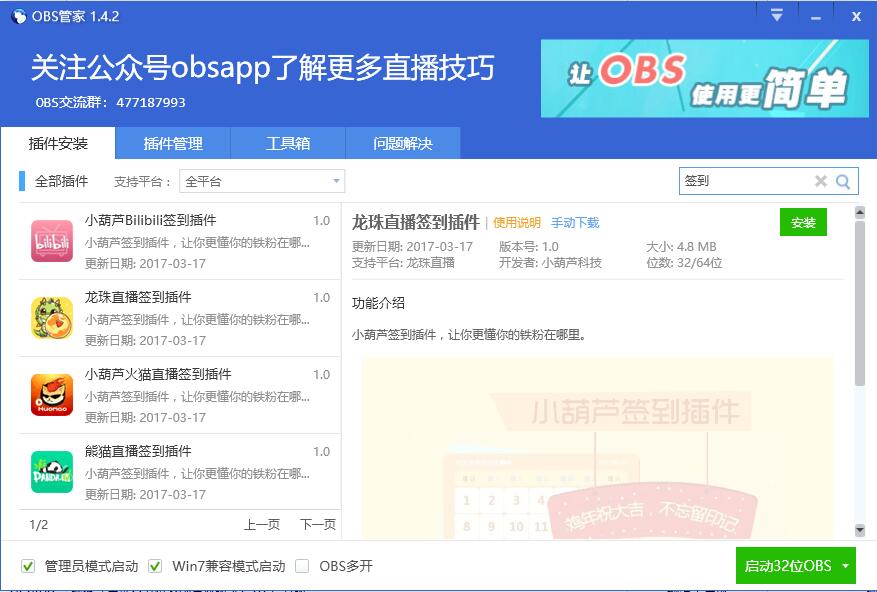Screen dimensions: 877x592
Task: Click the Panda TV plugin icon
Action: pos(51,472)
